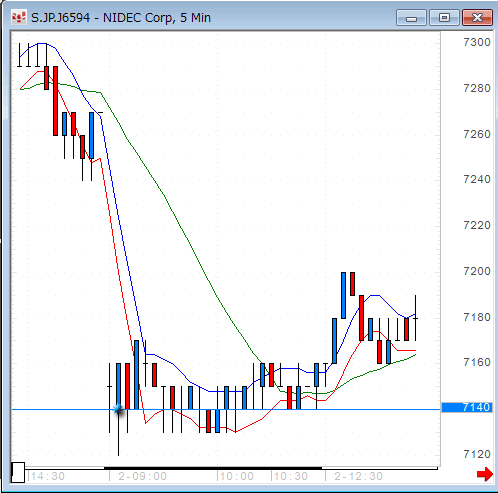Screen dimensions: 498x493
Task: Click the 14:30 time axis label
Action: tap(47, 476)
